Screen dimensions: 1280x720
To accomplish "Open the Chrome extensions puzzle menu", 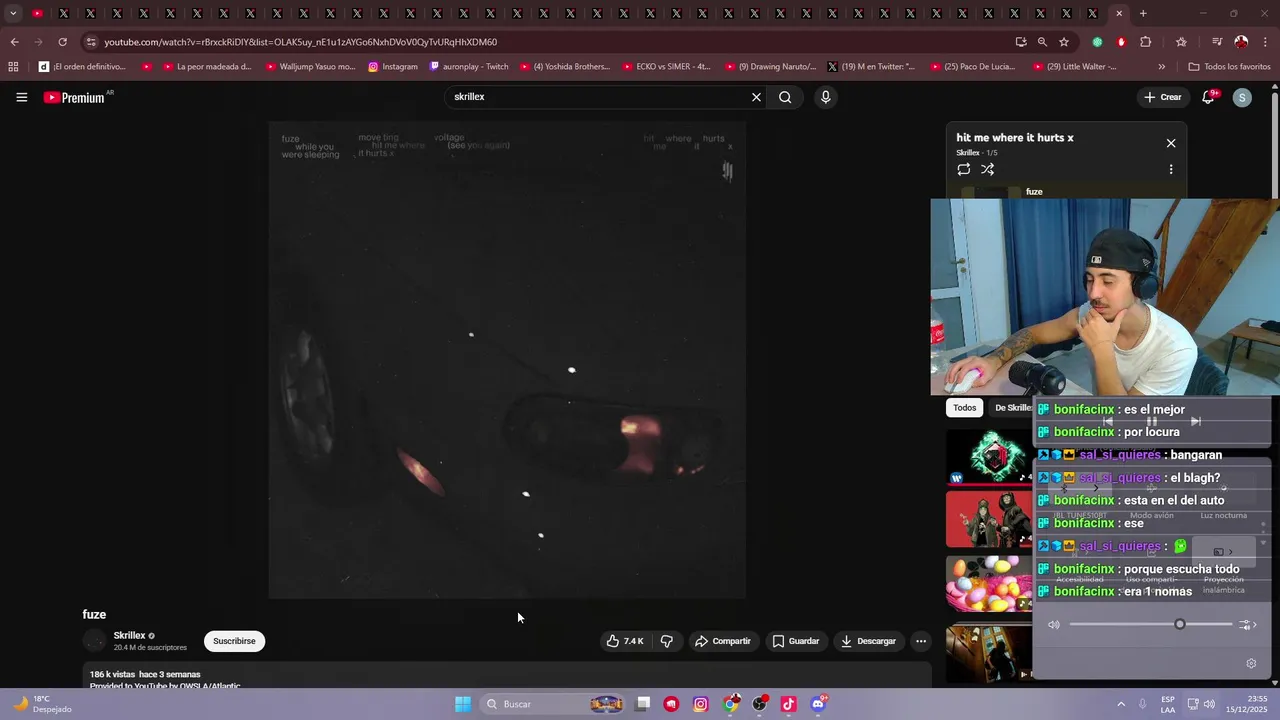I will pos(1146,42).
